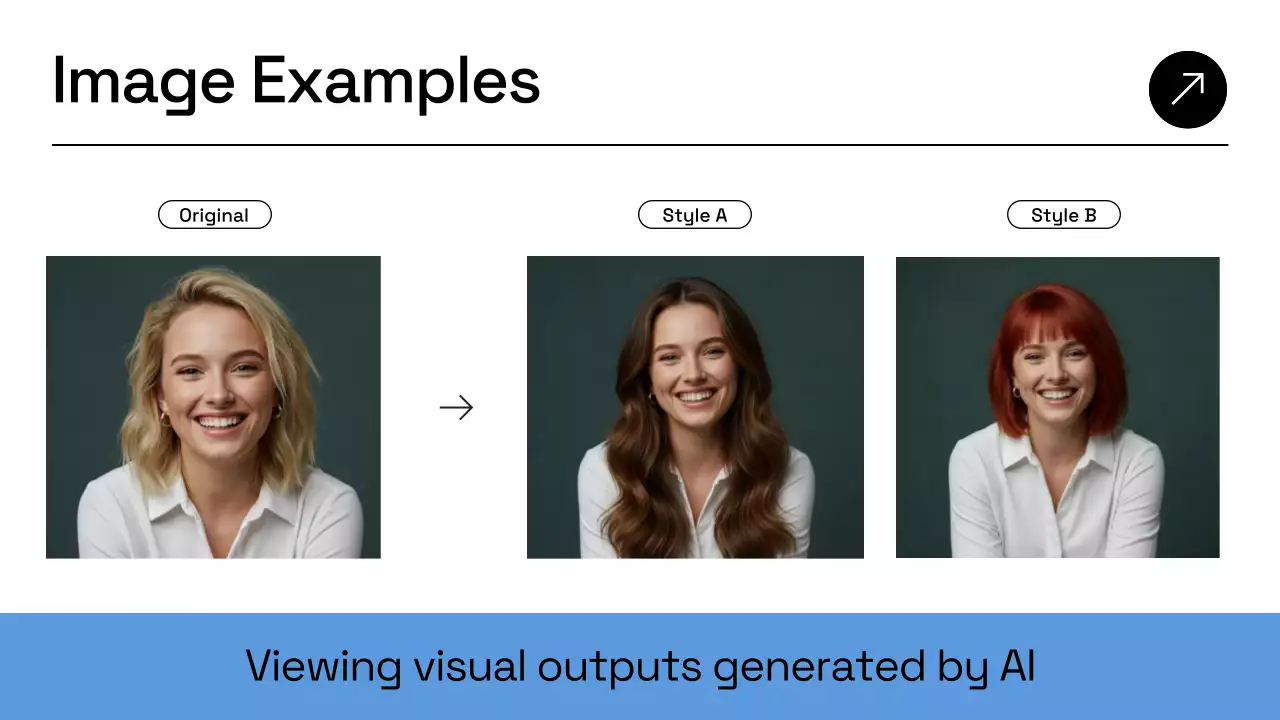Click the caption 'Viewing visual outputs generated by AI'

tap(640, 667)
